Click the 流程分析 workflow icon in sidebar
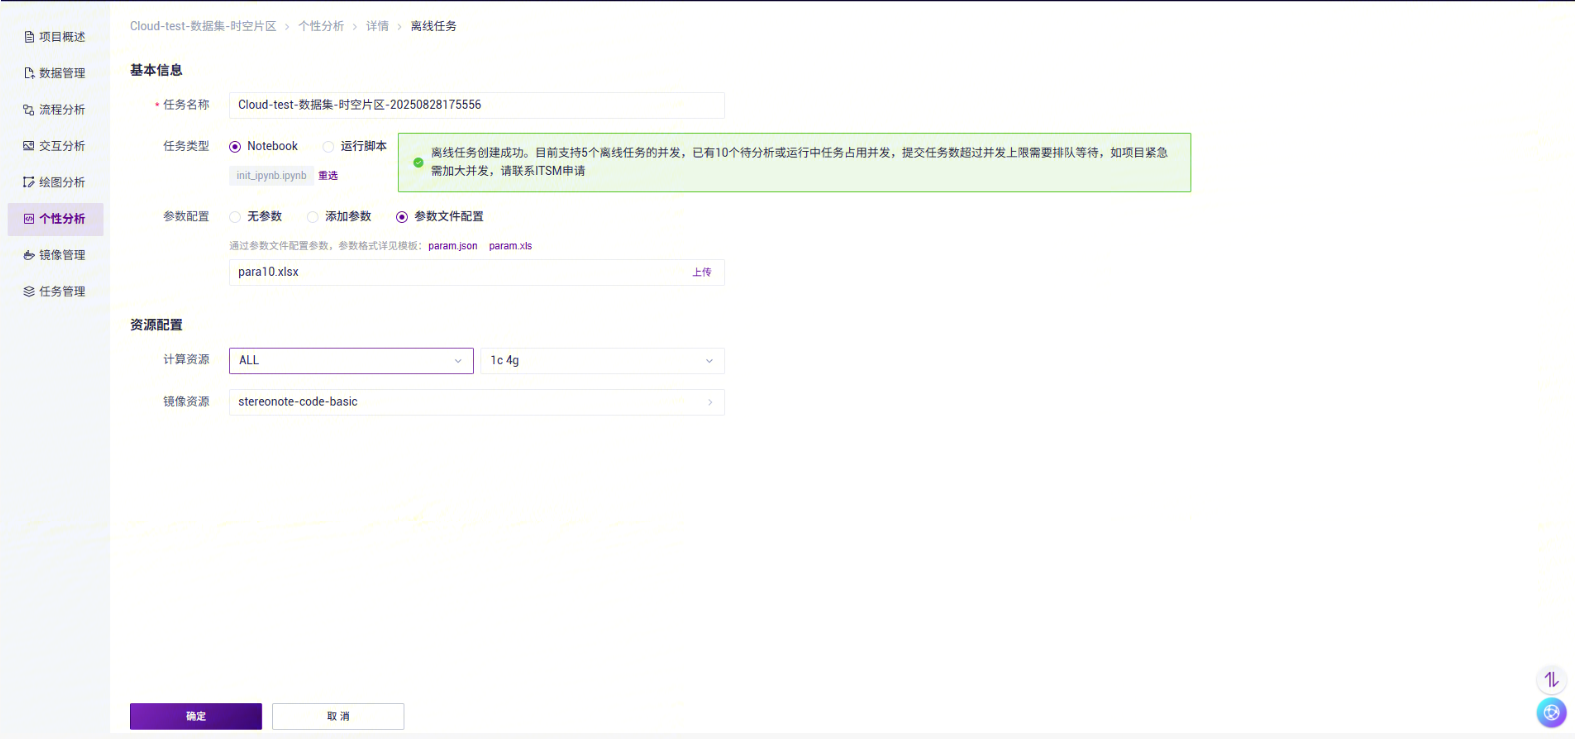Screen dimensions: 1575x739 click(29, 110)
